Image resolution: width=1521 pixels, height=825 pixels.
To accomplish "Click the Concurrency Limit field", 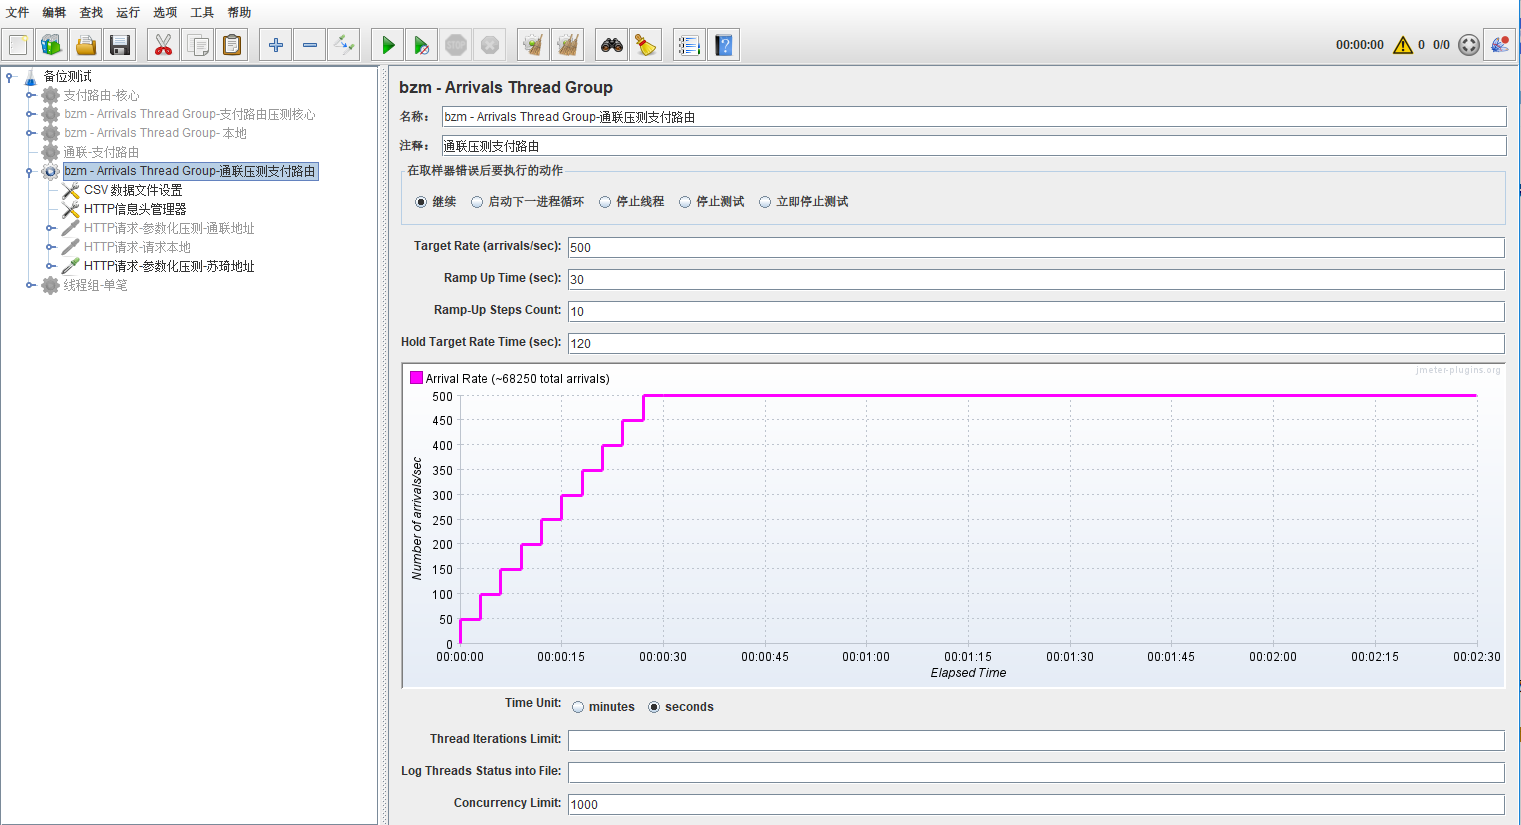I will pyautogui.click(x=1036, y=804).
